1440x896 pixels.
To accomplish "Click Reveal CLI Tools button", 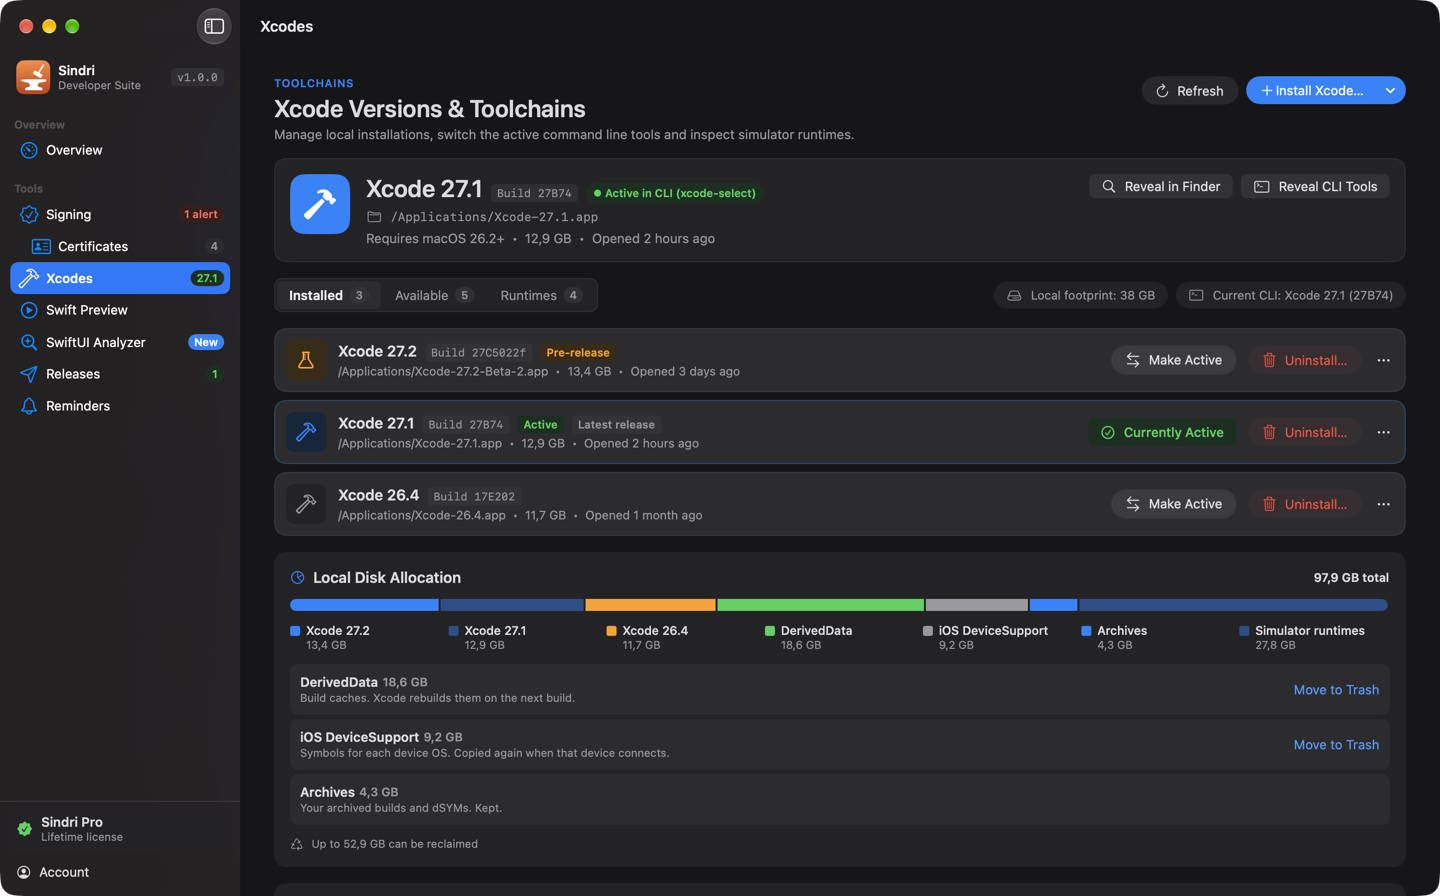I will click(x=1315, y=186).
